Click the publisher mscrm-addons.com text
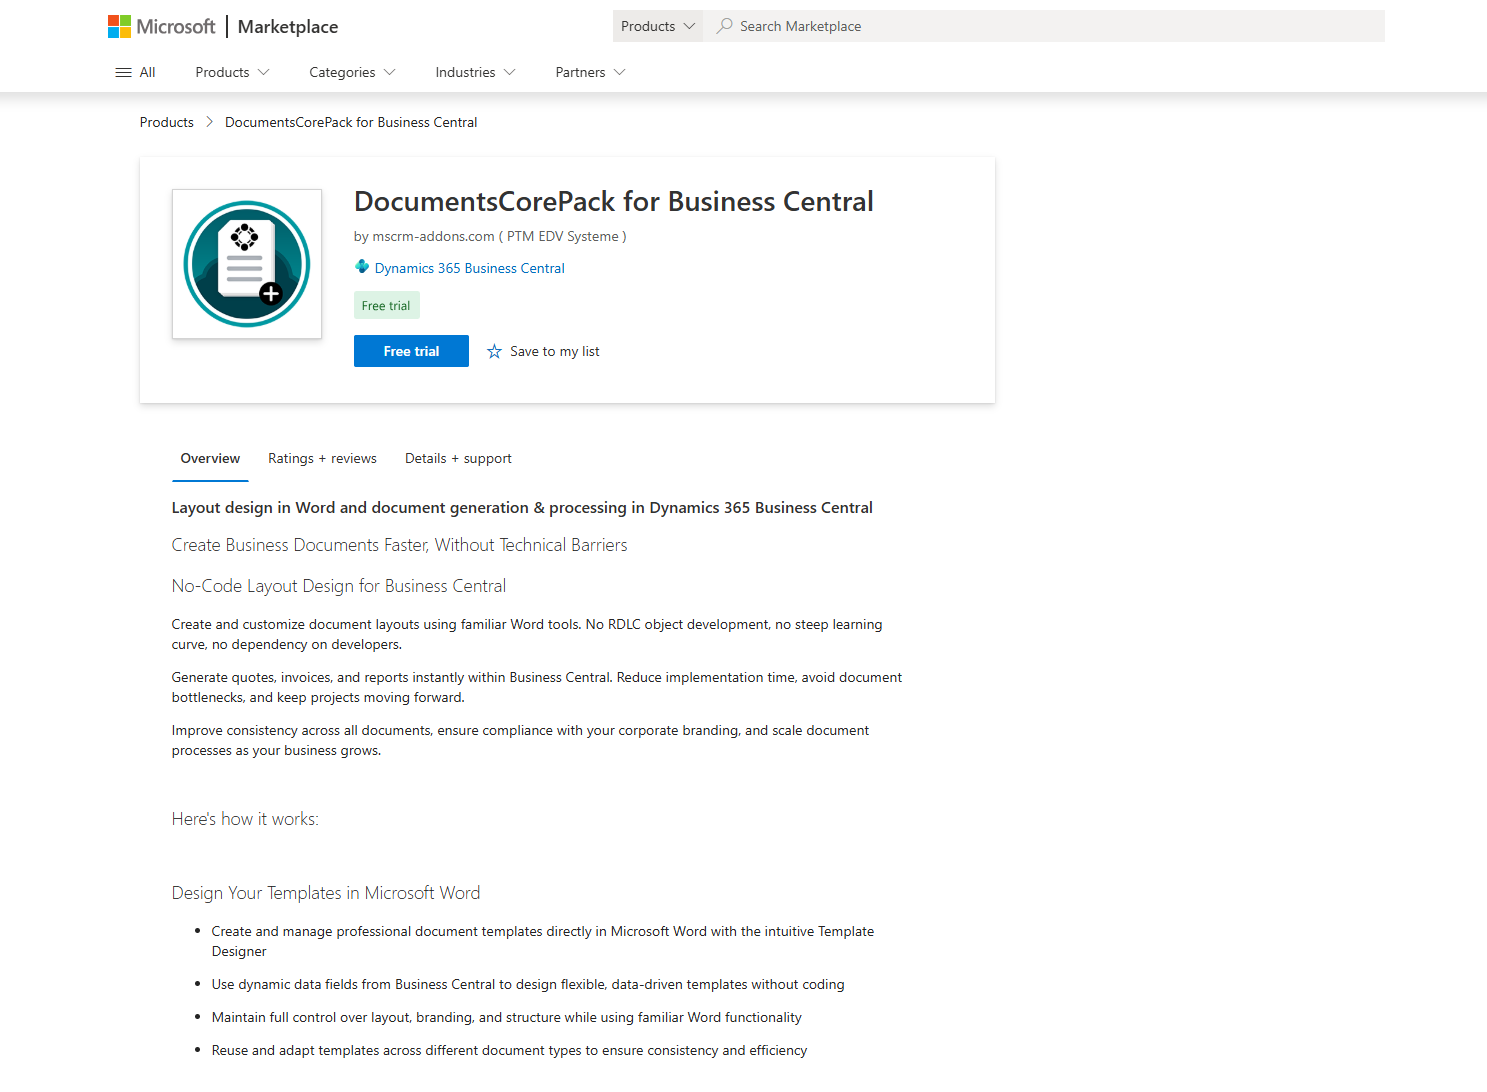The height and width of the screenshot is (1092, 1487). point(490,236)
